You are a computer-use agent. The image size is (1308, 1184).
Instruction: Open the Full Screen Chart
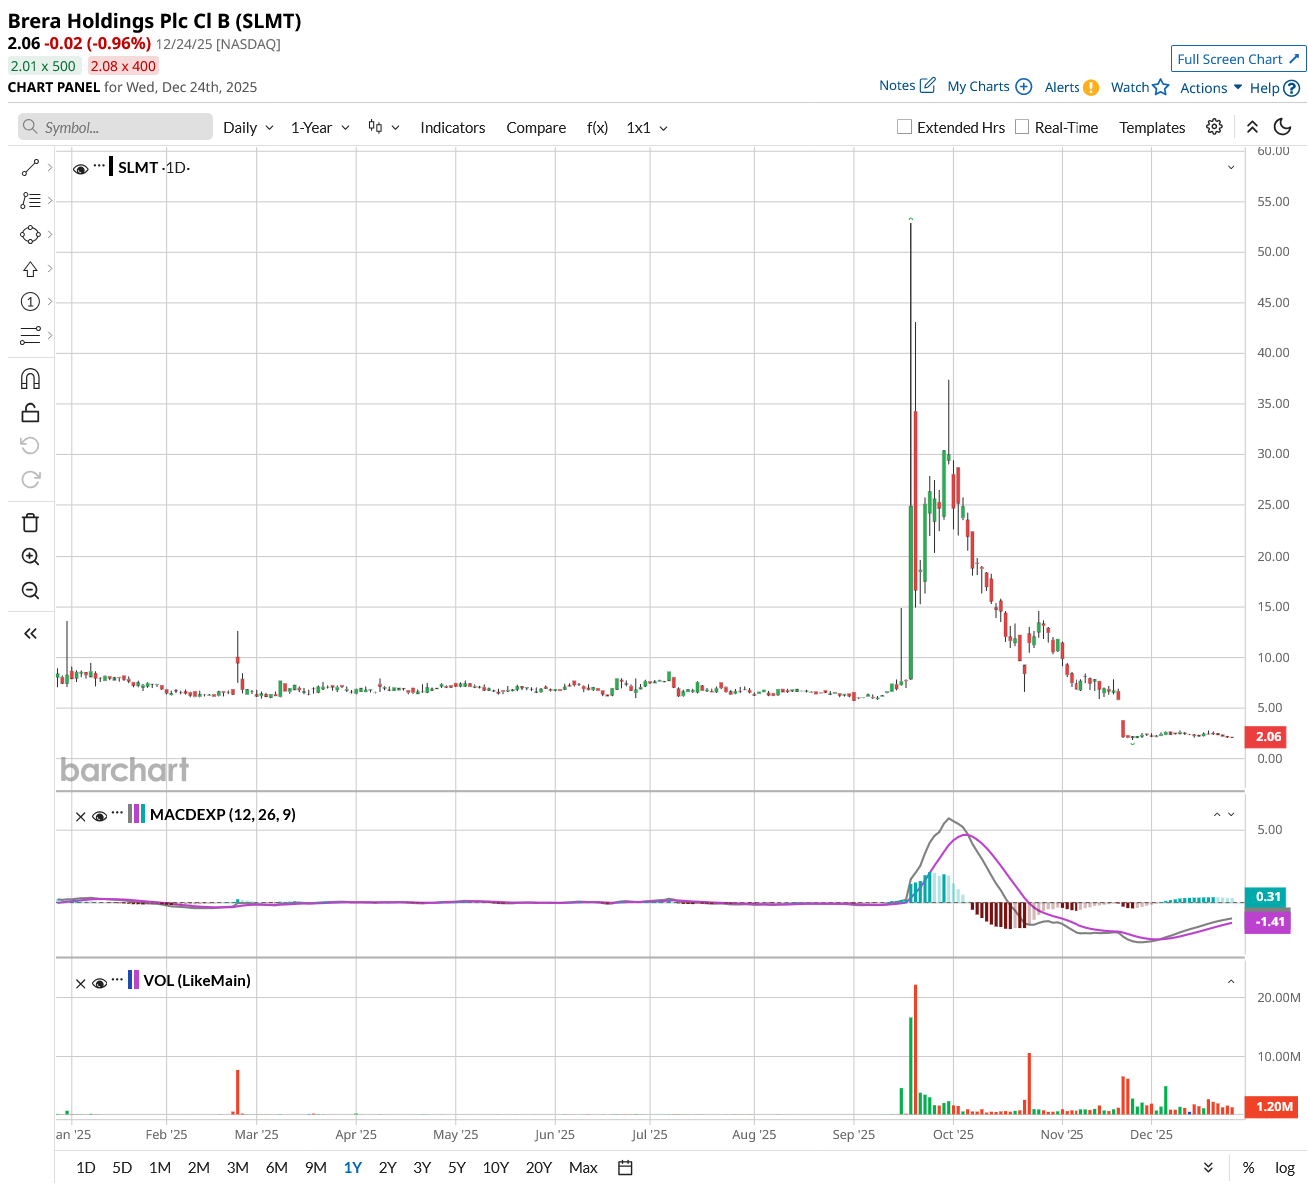pyautogui.click(x=1238, y=59)
